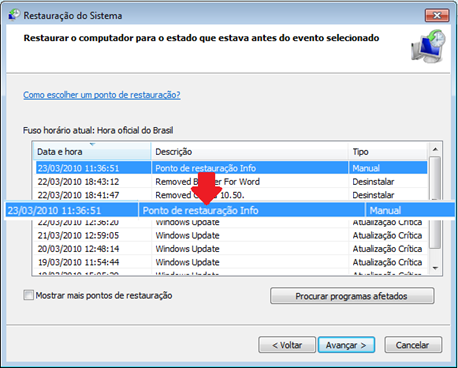Click scrollbar up arrow of restore points list

click(435, 149)
